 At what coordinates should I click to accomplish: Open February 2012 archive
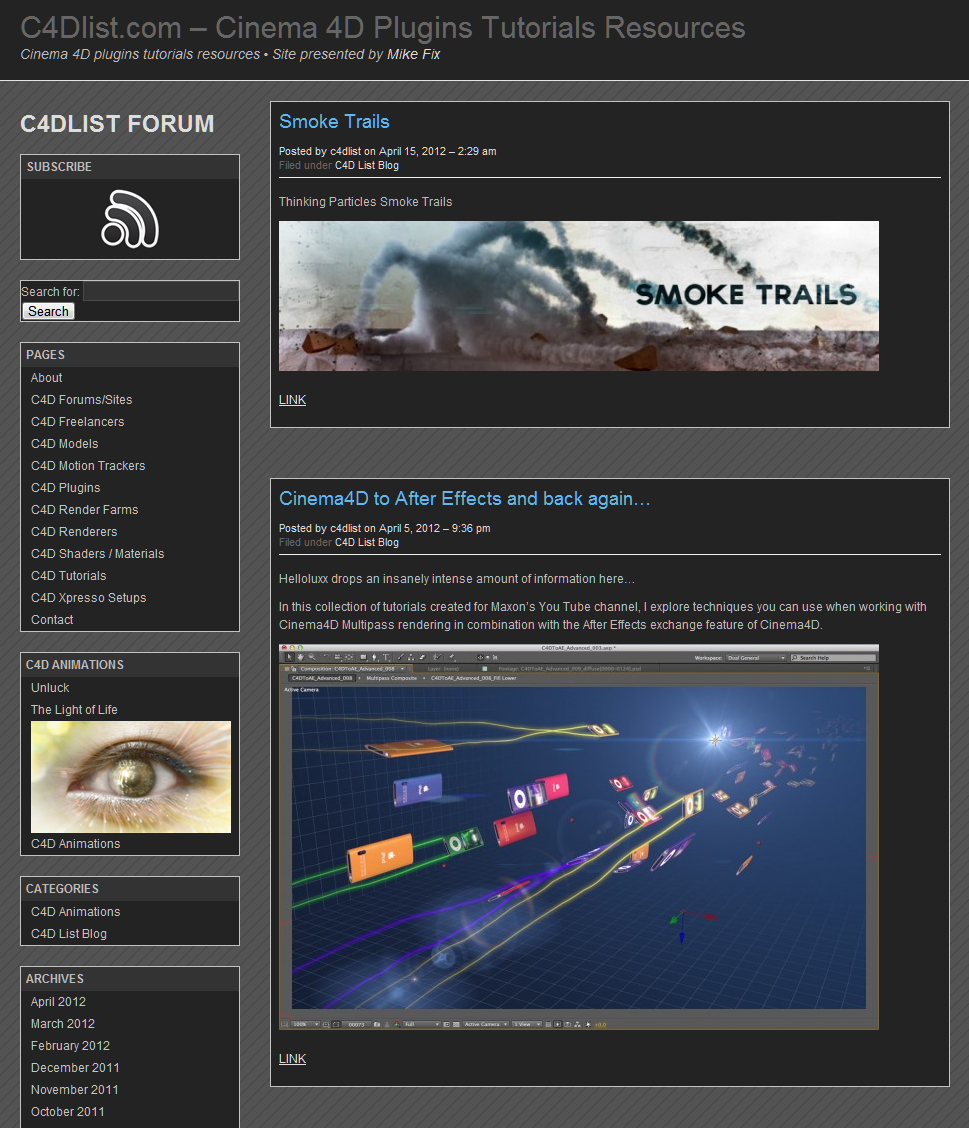click(x=70, y=1046)
